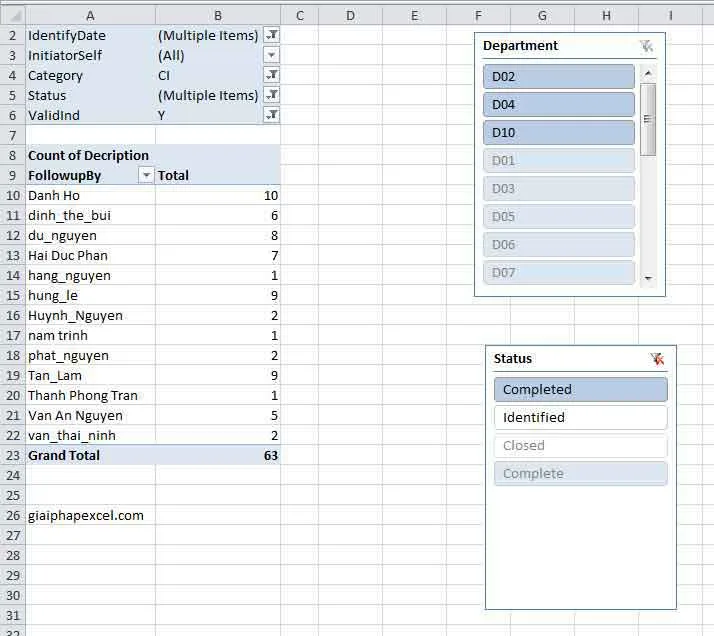Clear the Department slicer filter

point(646,46)
